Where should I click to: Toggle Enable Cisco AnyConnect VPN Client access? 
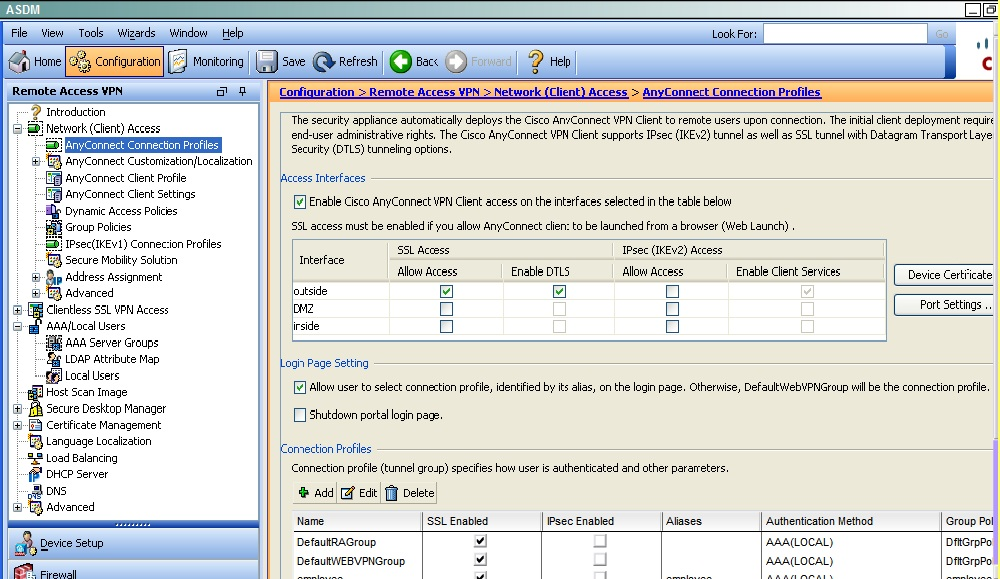(300, 202)
